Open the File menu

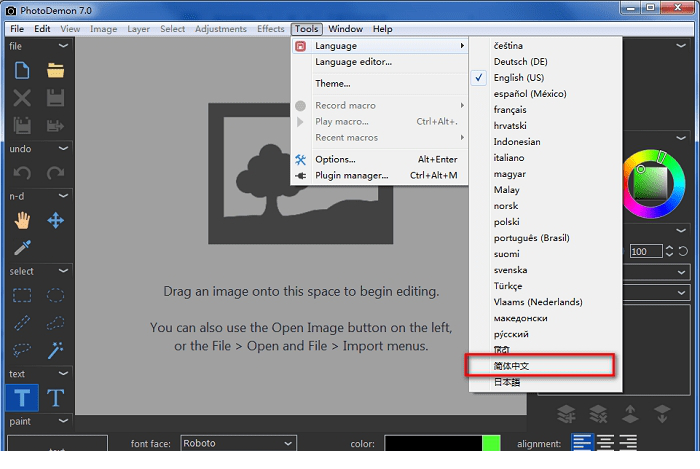point(17,29)
